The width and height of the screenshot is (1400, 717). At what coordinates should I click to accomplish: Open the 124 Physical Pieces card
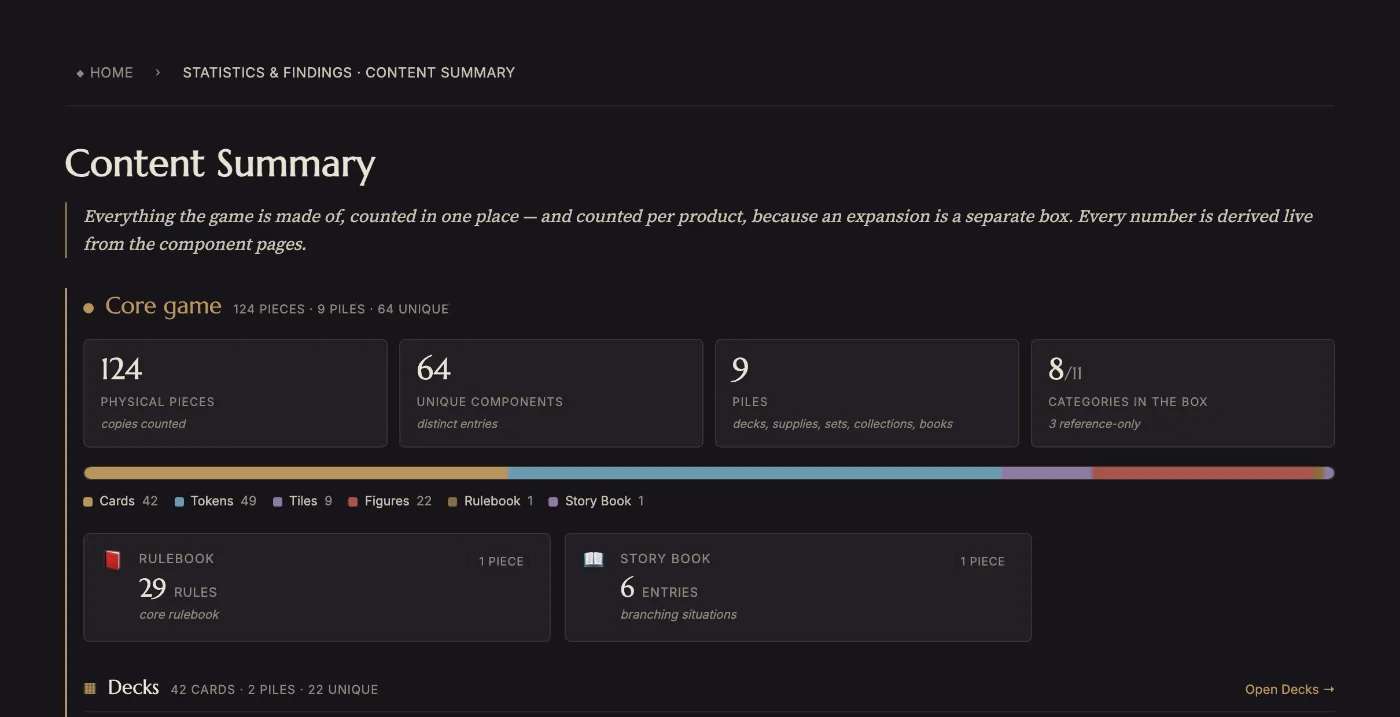click(x=235, y=393)
